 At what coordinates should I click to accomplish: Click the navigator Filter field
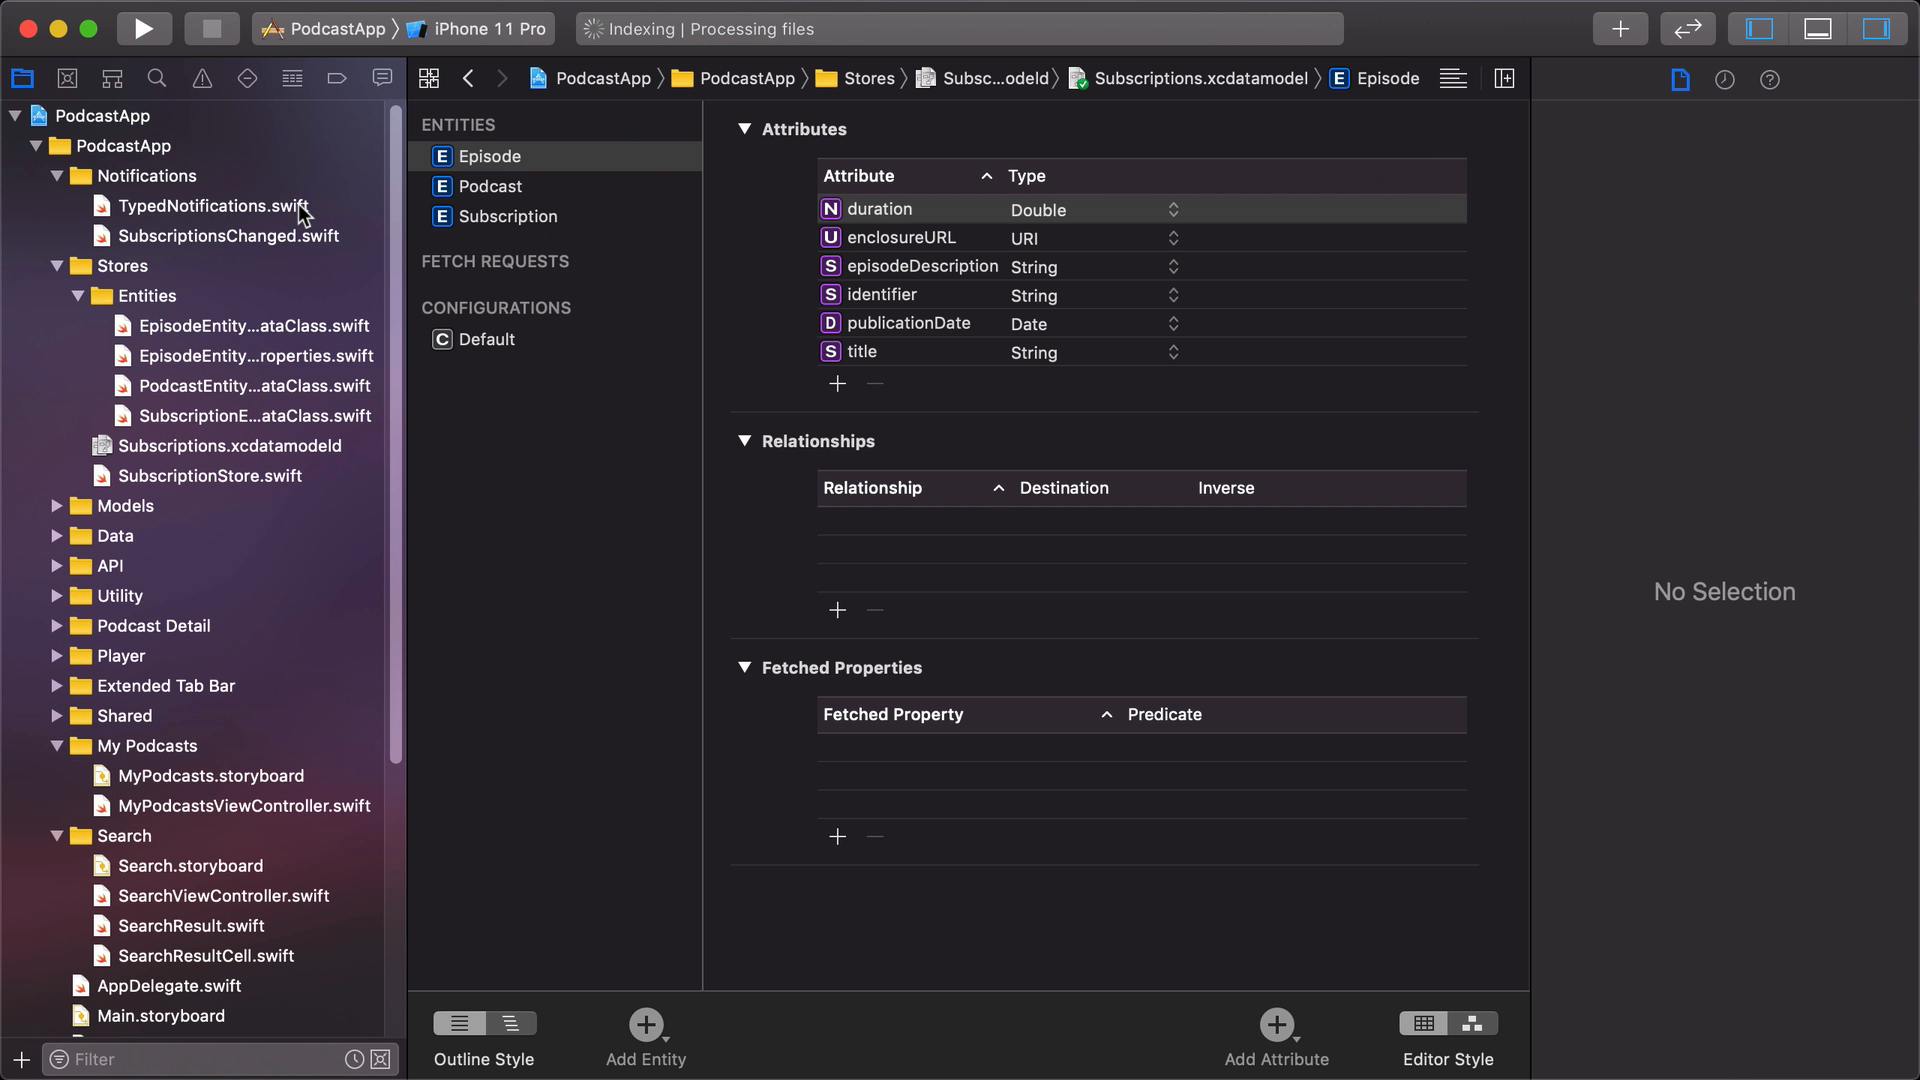pyautogui.click(x=205, y=1059)
